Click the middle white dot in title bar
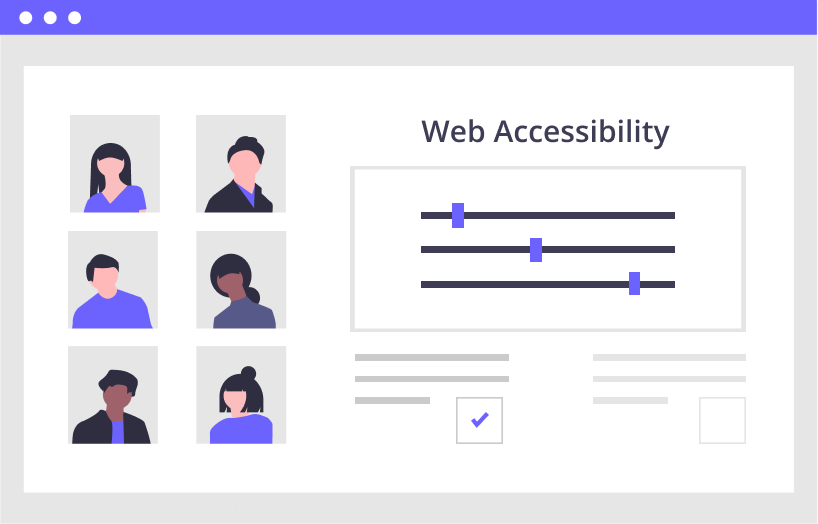The width and height of the screenshot is (818, 524). click(50, 18)
